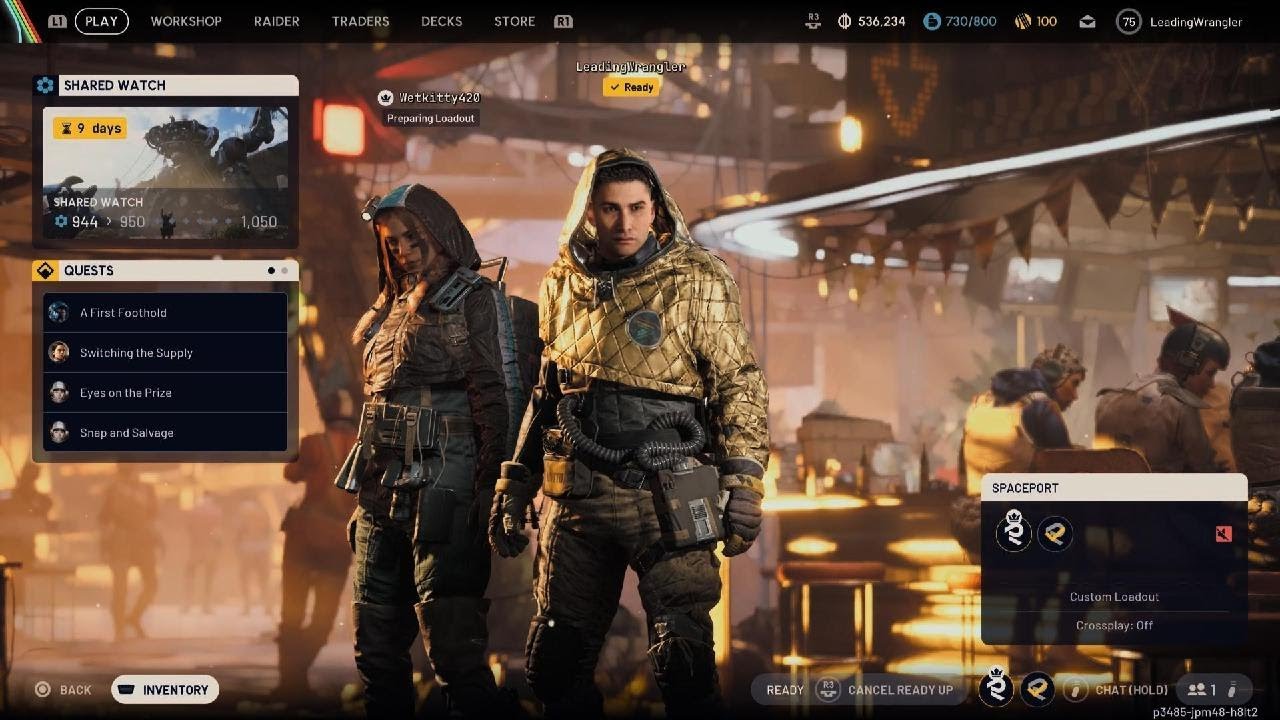The image size is (1280, 720).
Task: Click the Back circle button icon
Action: (x=42, y=689)
